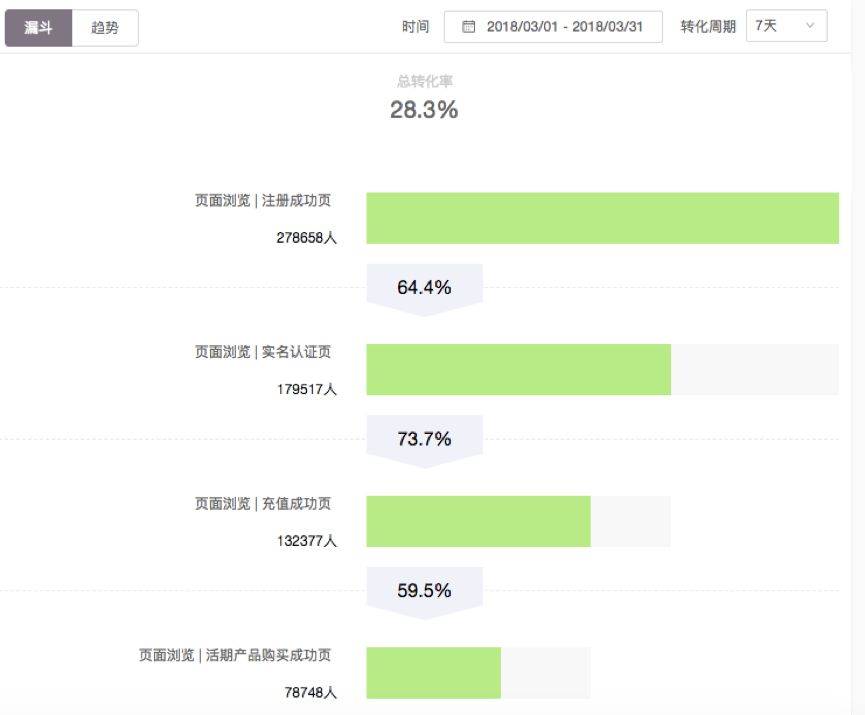Click the 注册成功页 funnel bar

coord(600,217)
